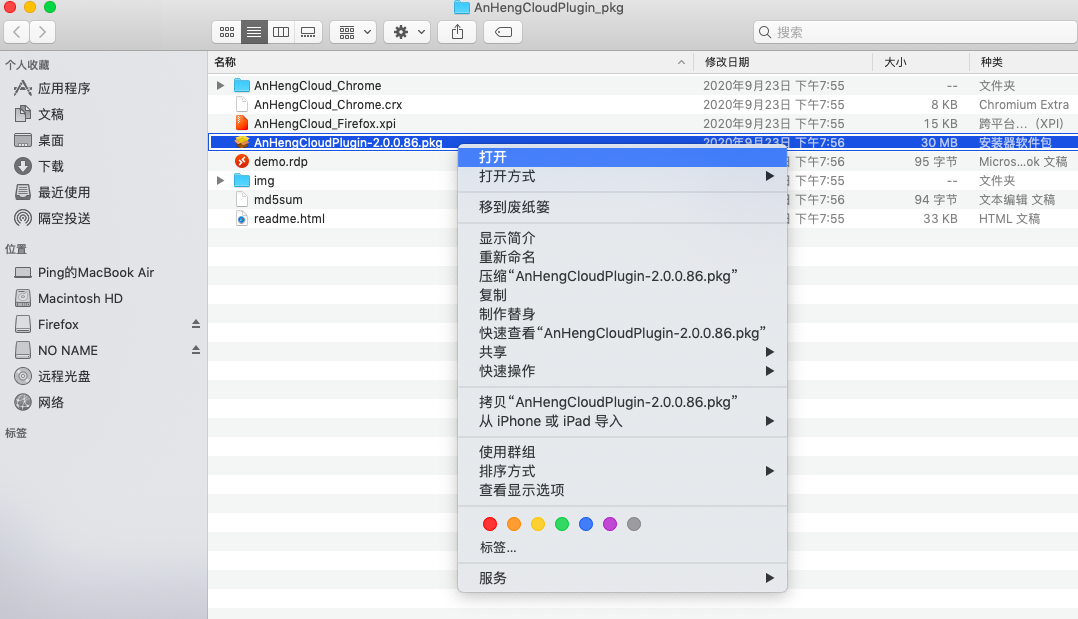The width and height of the screenshot is (1078, 619).
Task: Expand the 打开方式 submenu
Action: (x=622, y=176)
